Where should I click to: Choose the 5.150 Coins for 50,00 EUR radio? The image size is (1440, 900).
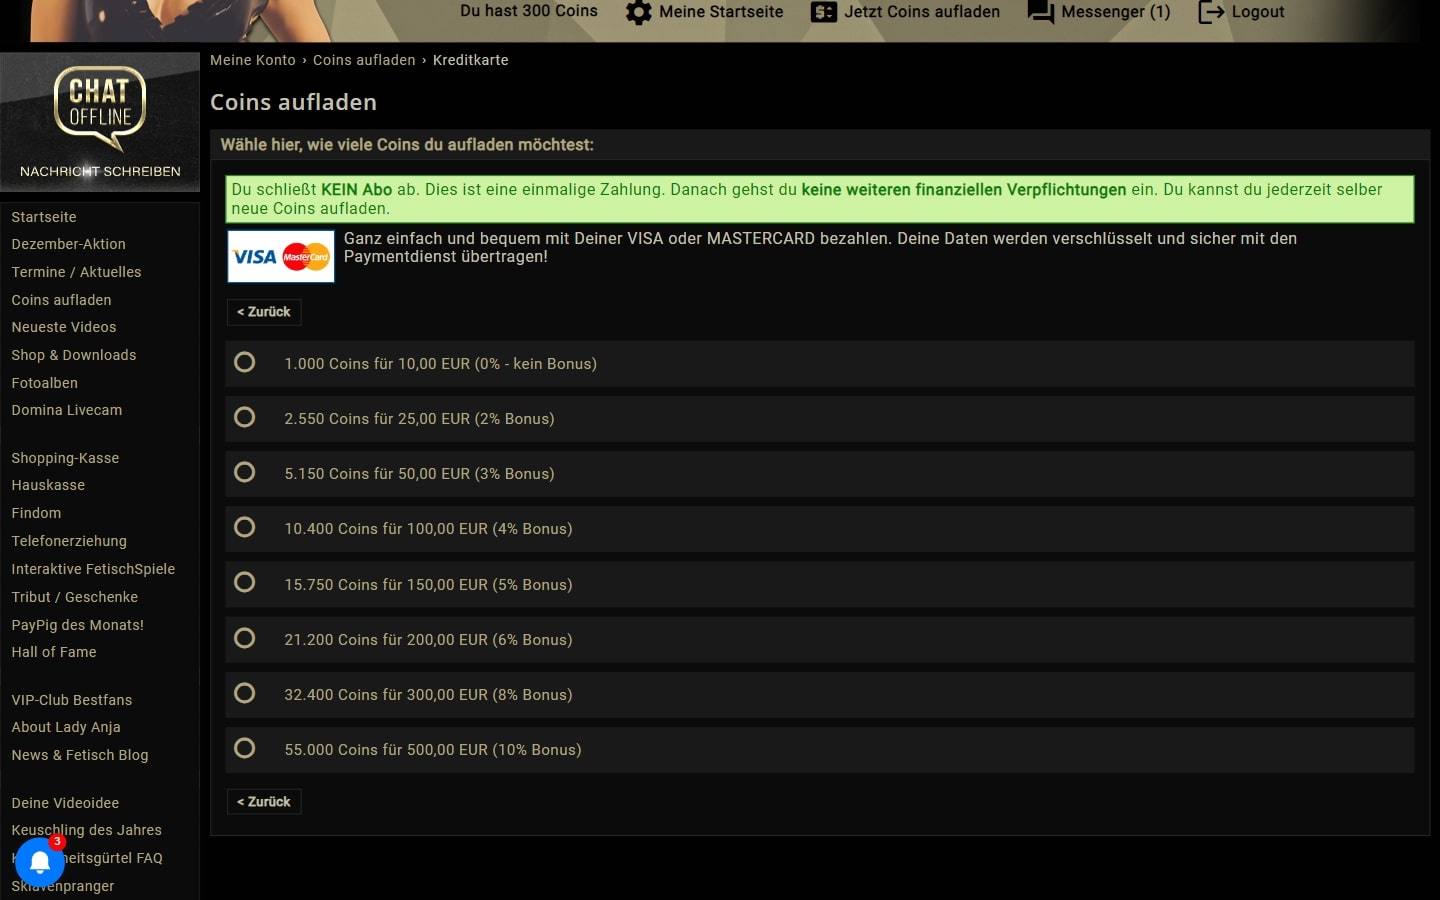pos(245,473)
